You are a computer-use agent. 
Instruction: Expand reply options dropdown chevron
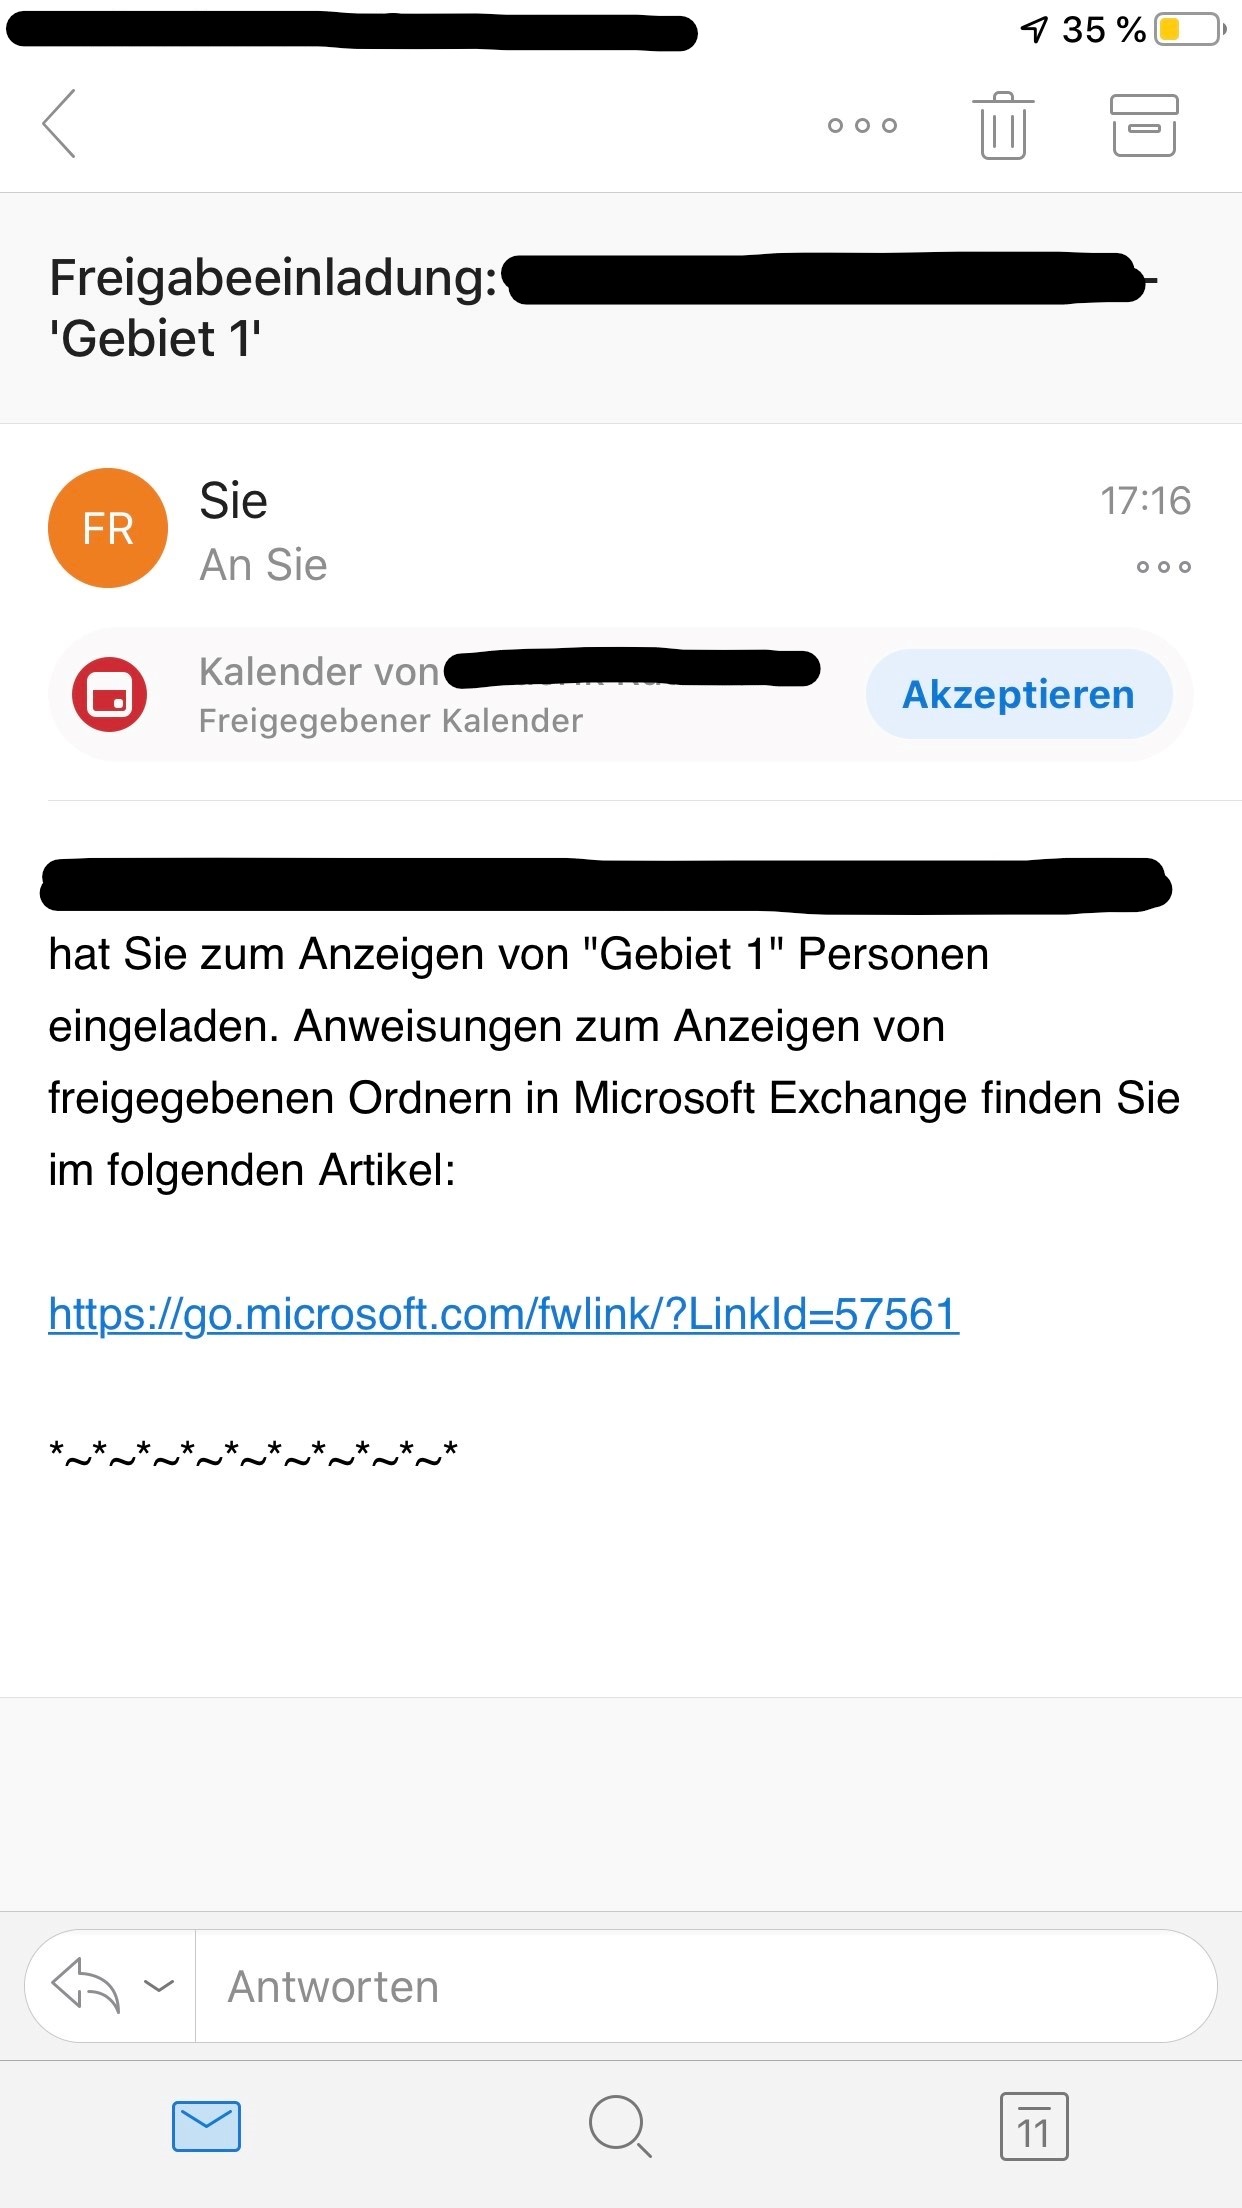[159, 1985]
